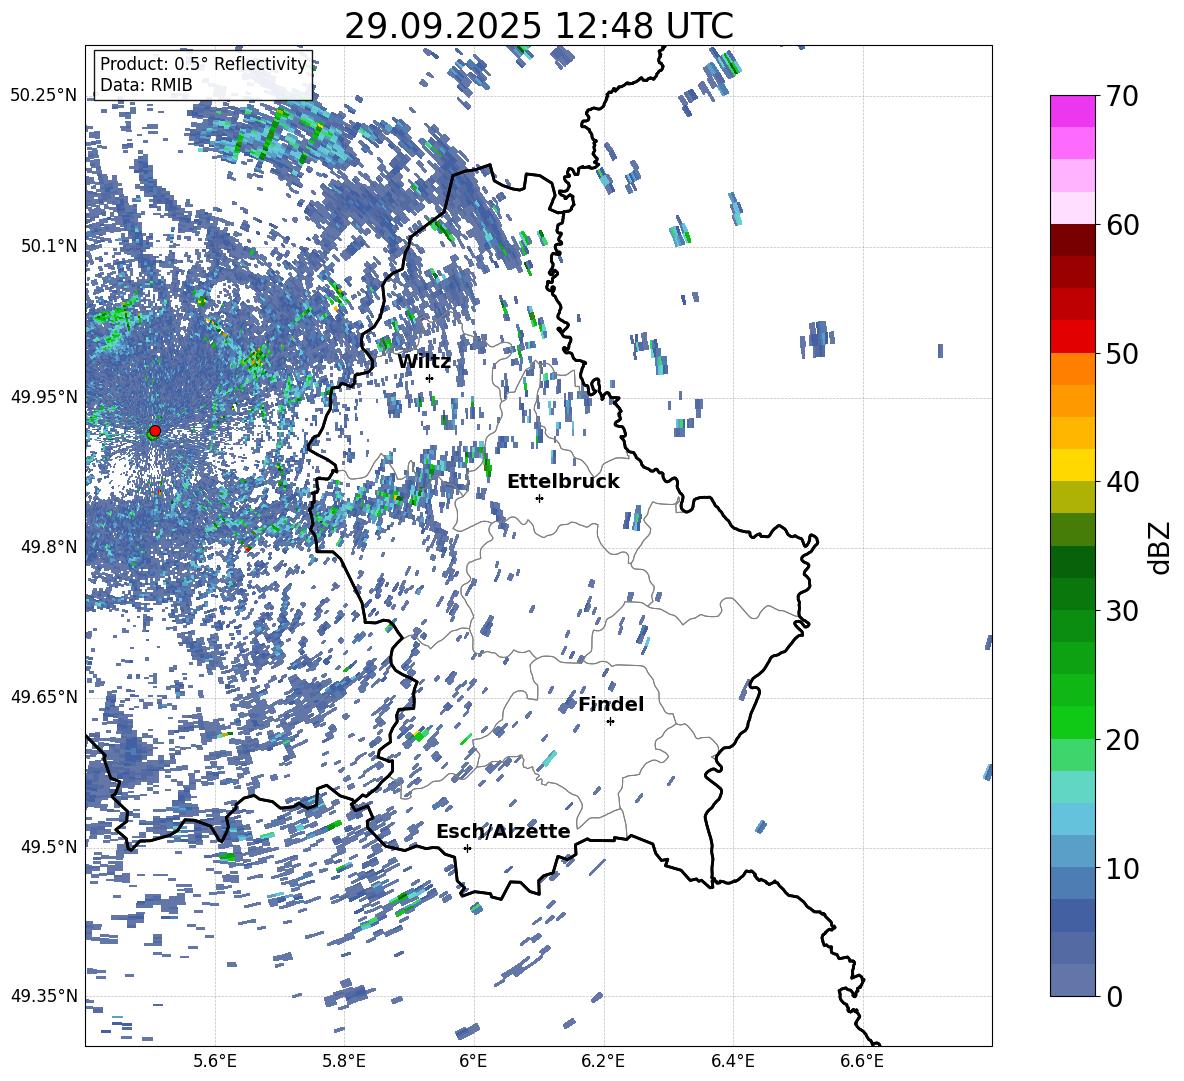
Task: Click the 50.1°N latitude label
Action: pyautogui.click(x=49, y=246)
